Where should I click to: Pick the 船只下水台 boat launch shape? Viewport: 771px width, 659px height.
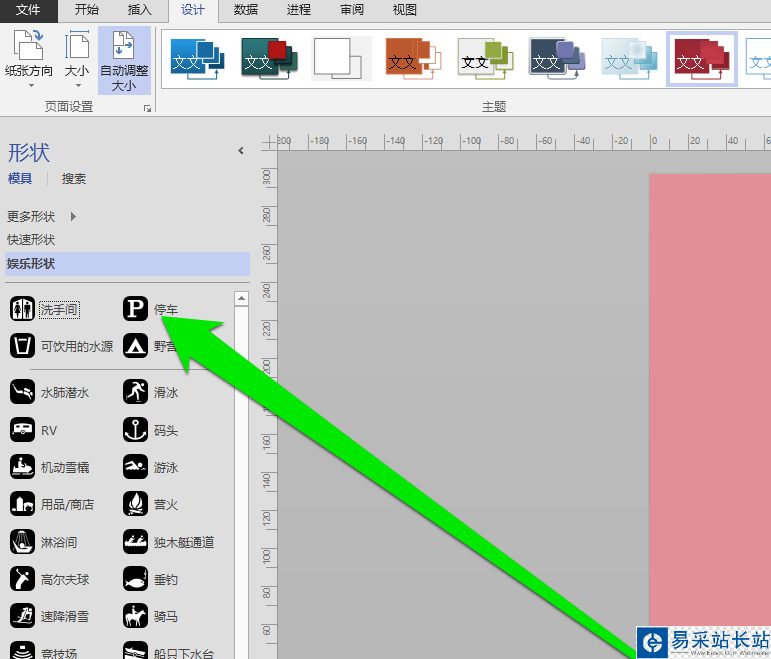coord(169,652)
